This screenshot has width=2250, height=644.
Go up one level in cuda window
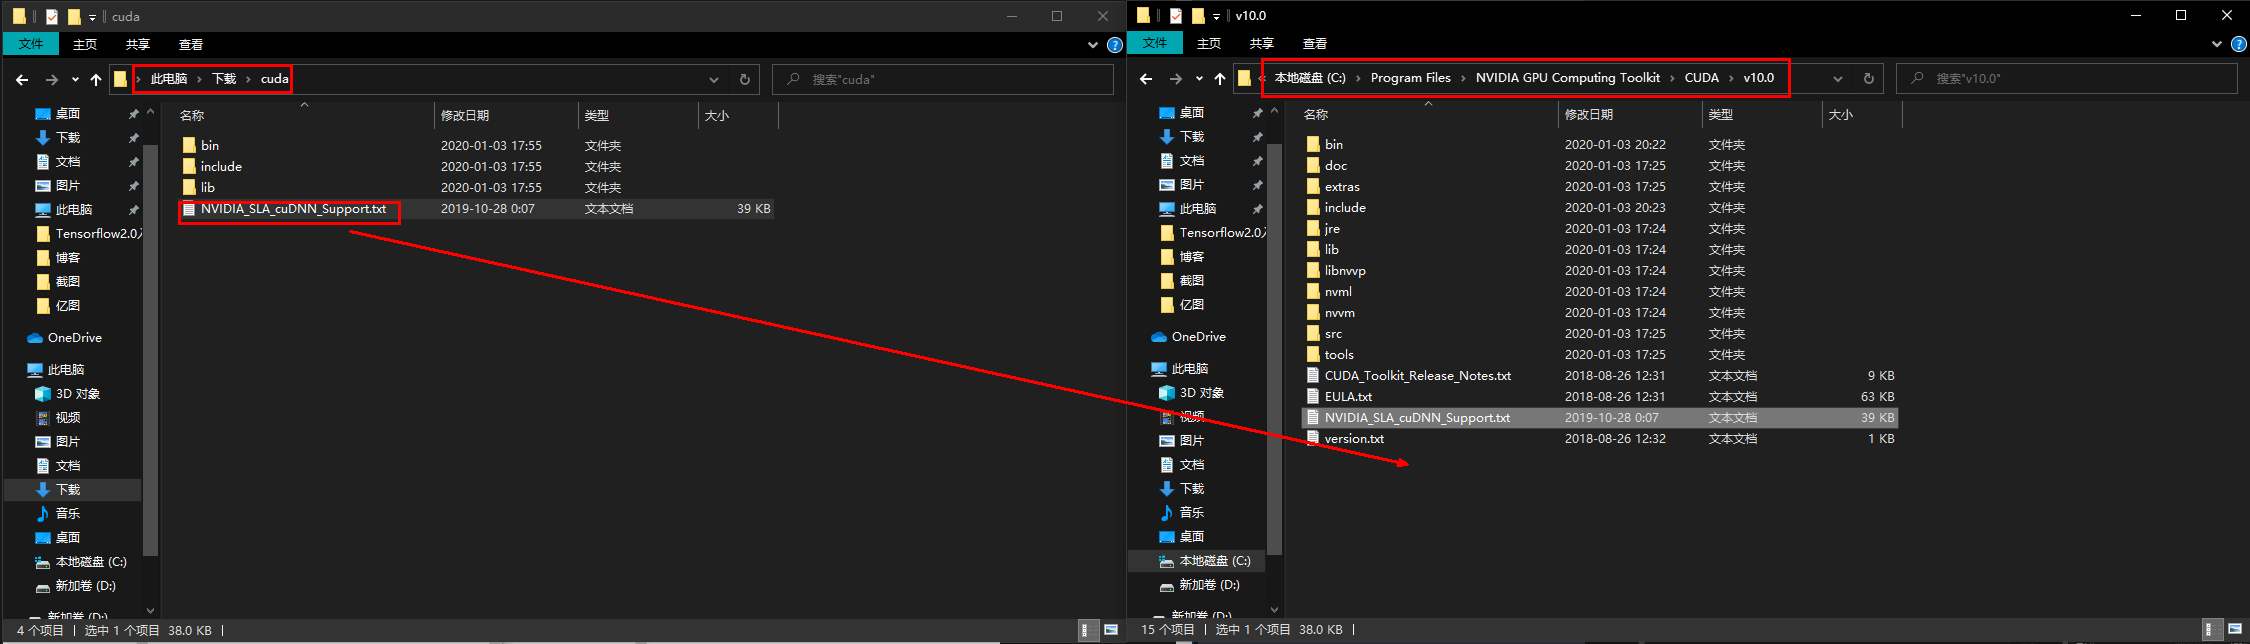coord(96,79)
